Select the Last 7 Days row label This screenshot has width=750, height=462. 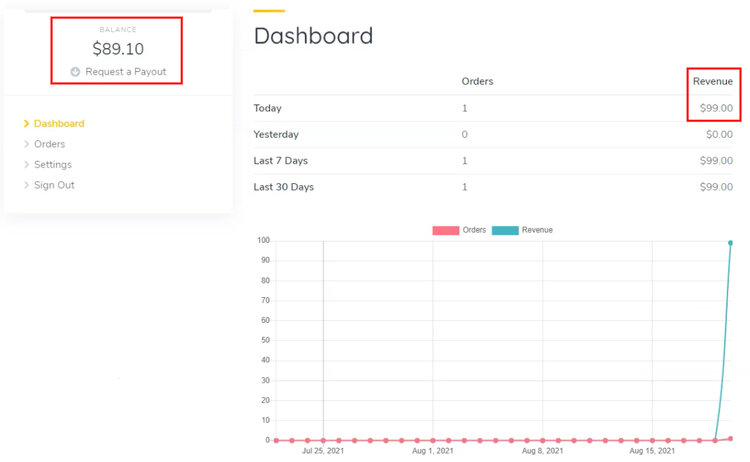pos(280,161)
